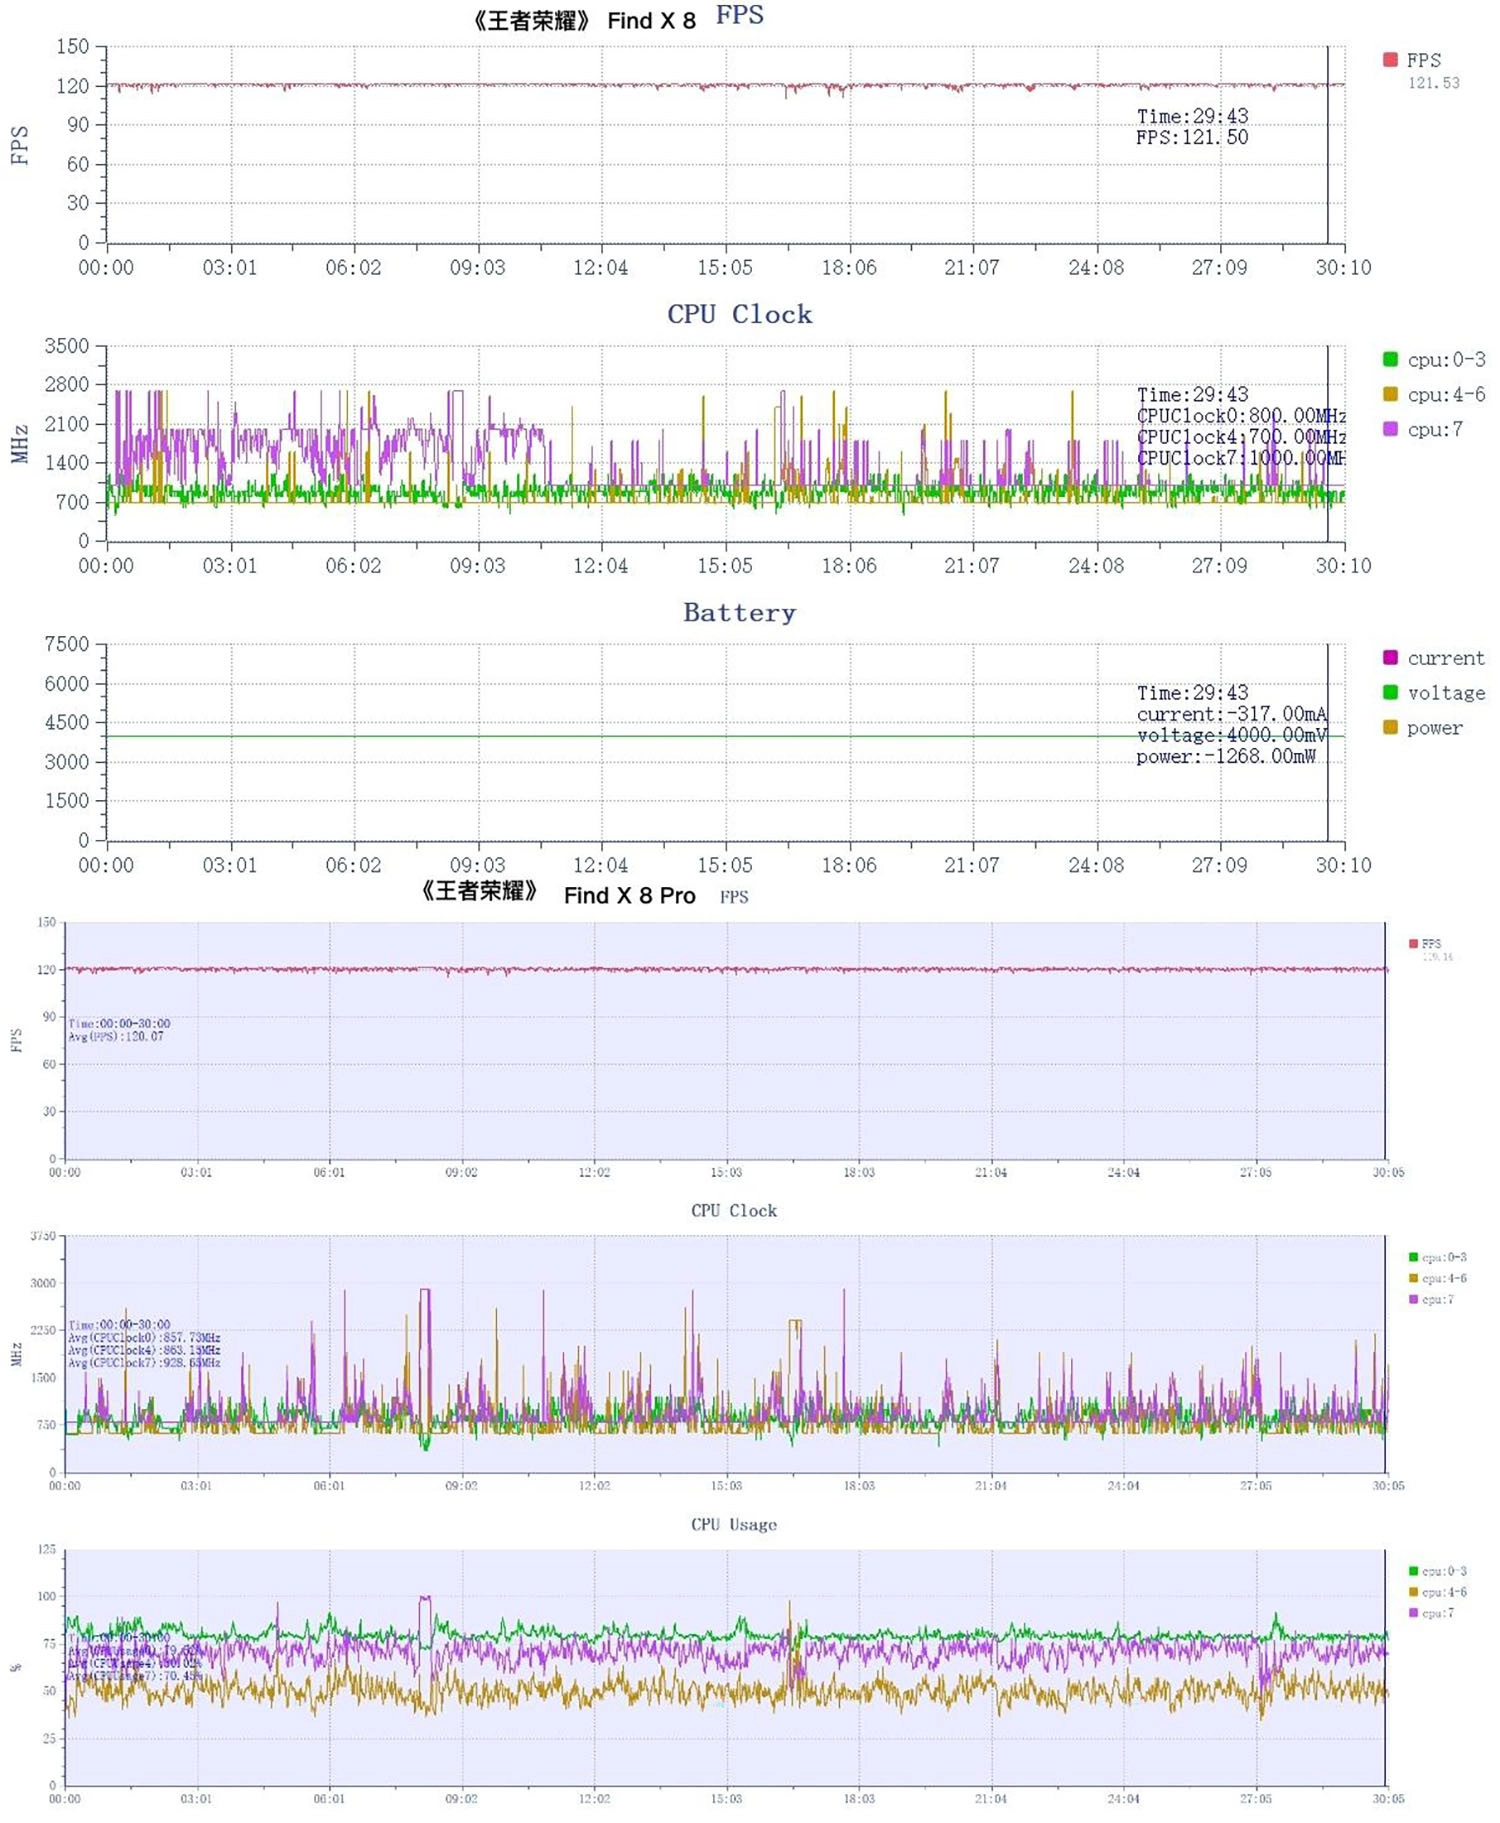Click the 'CPU Usage' chart title
Screen dimensions: 1500x1823
(734, 1524)
